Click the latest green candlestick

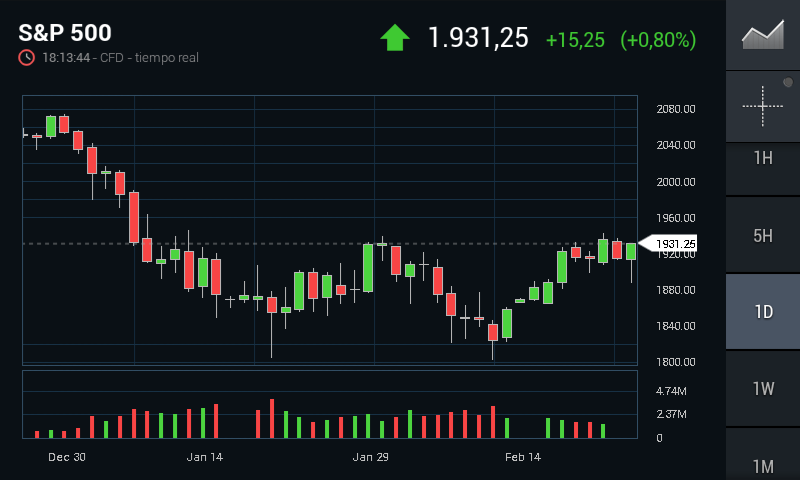tap(631, 251)
